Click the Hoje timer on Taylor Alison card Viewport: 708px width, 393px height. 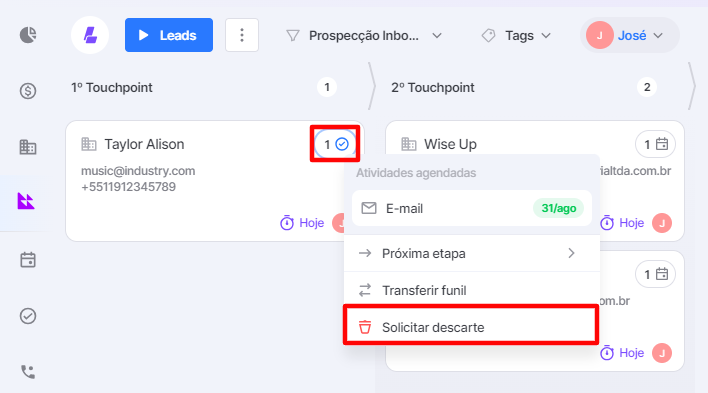pos(302,223)
